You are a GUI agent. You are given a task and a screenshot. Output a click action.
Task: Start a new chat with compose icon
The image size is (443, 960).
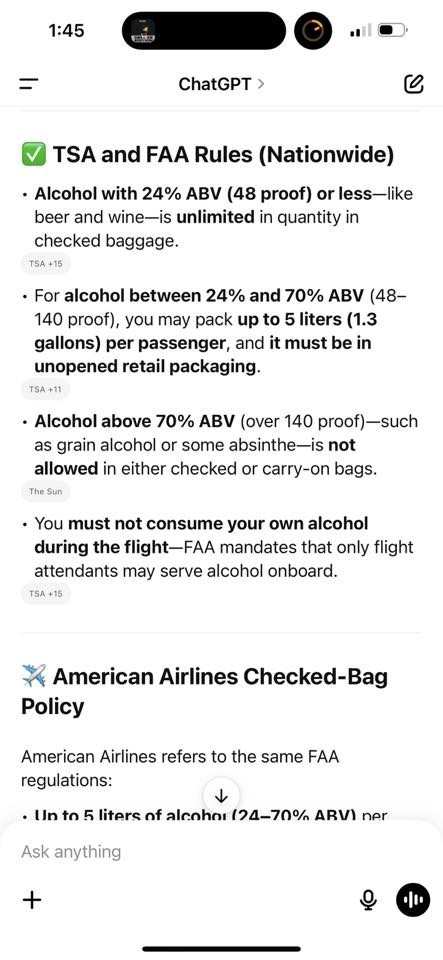(414, 84)
